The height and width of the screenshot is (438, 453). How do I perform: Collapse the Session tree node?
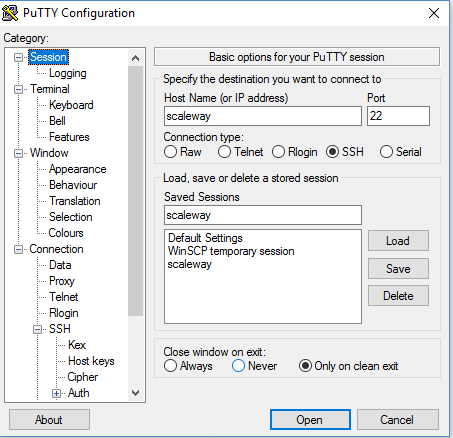[18, 57]
